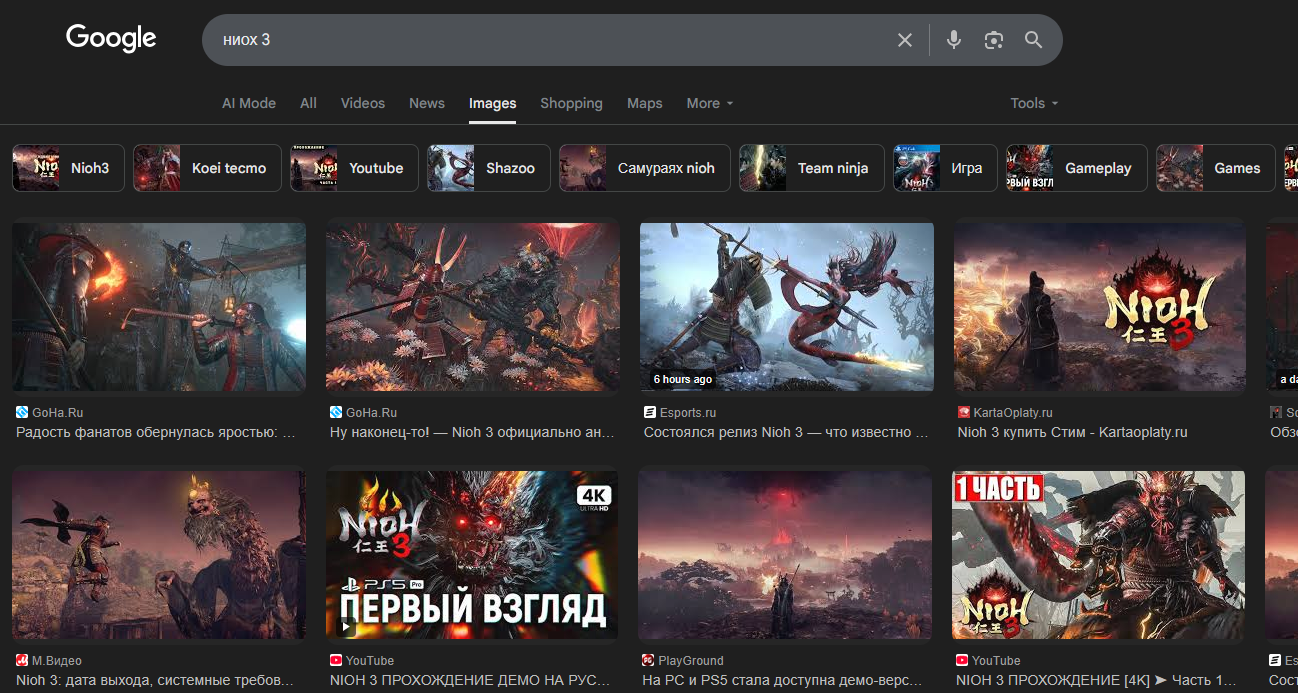Select the Самураях nioh filter chip
The width and height of the screenshot is (1298, 693).
pyautogui.click(x=645, y=168)
